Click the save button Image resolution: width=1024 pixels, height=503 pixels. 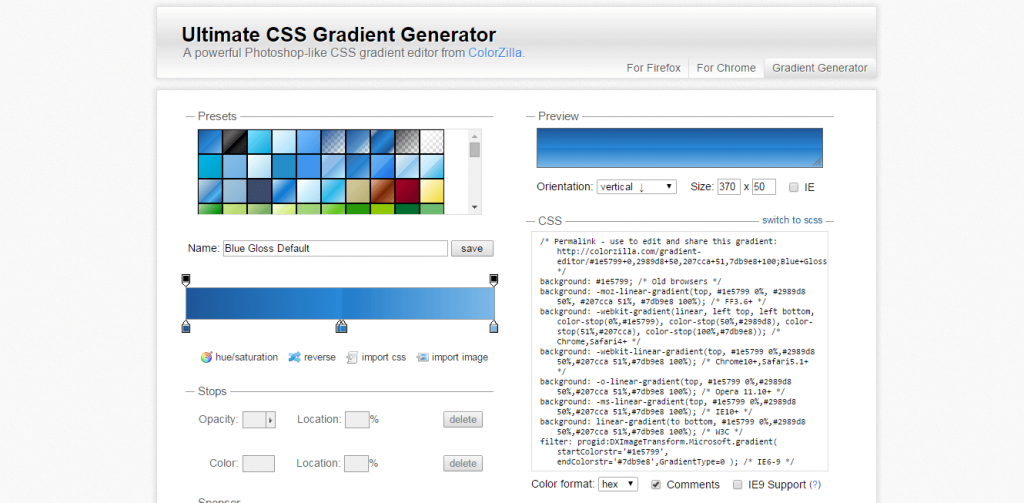472,248
